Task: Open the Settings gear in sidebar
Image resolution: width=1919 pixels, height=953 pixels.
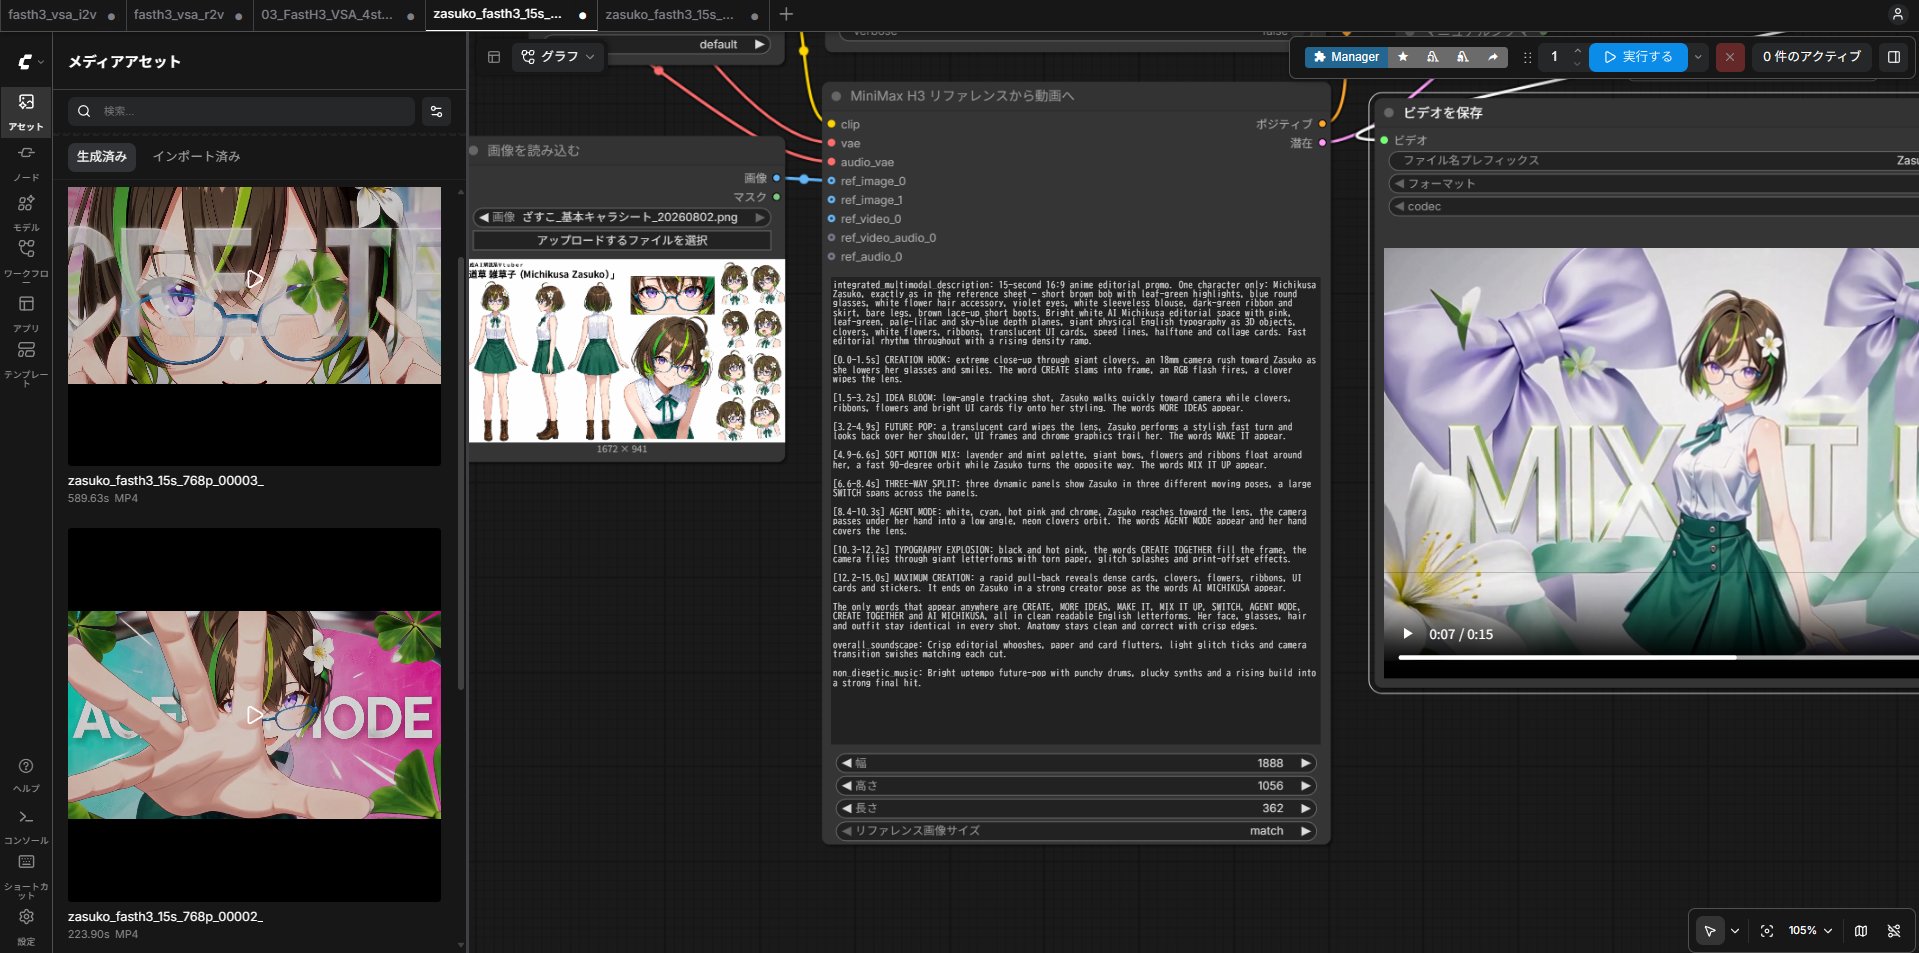Action: tap(26, 925)
